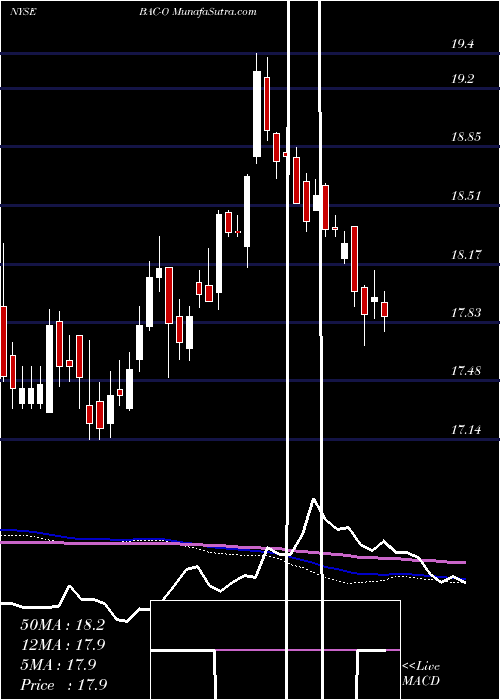Click the 19.2 price axis label
Image resolution: width=500 pixels, height=700 pixels.
coord(462,79)
